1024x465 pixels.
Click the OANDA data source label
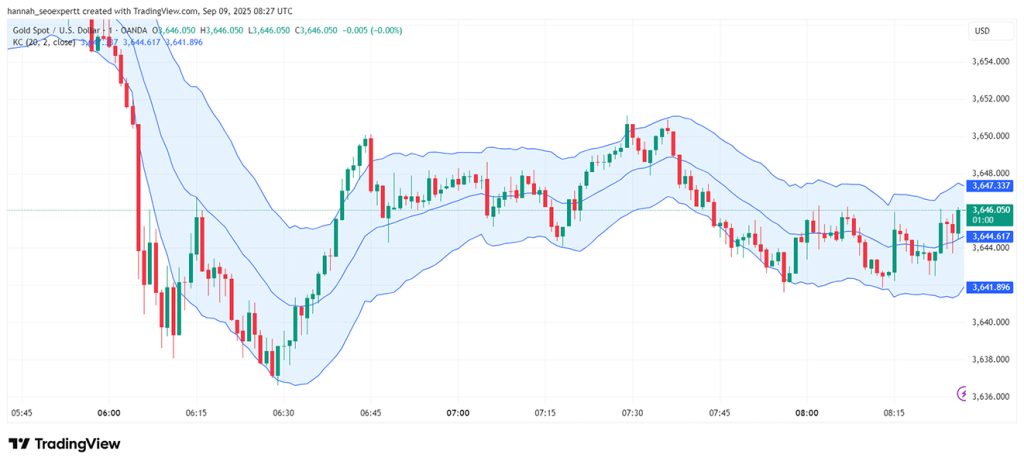pyautogui.click(x=135, y=30)
